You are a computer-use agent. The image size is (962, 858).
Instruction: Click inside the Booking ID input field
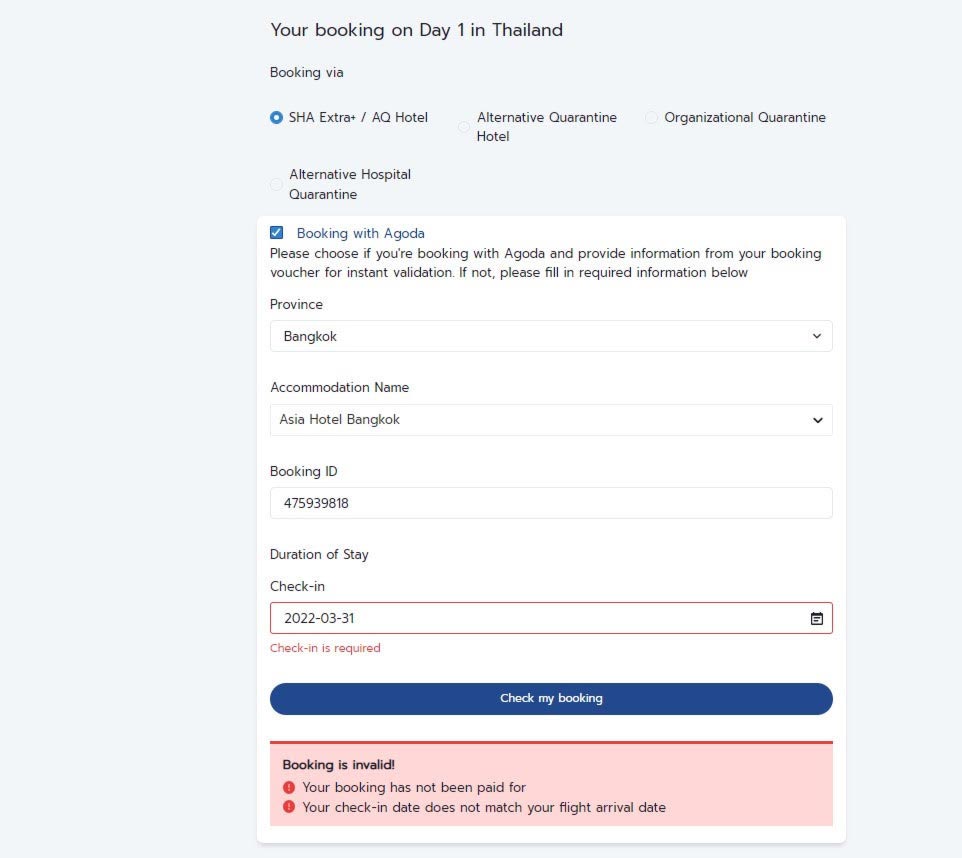point(550,503)
